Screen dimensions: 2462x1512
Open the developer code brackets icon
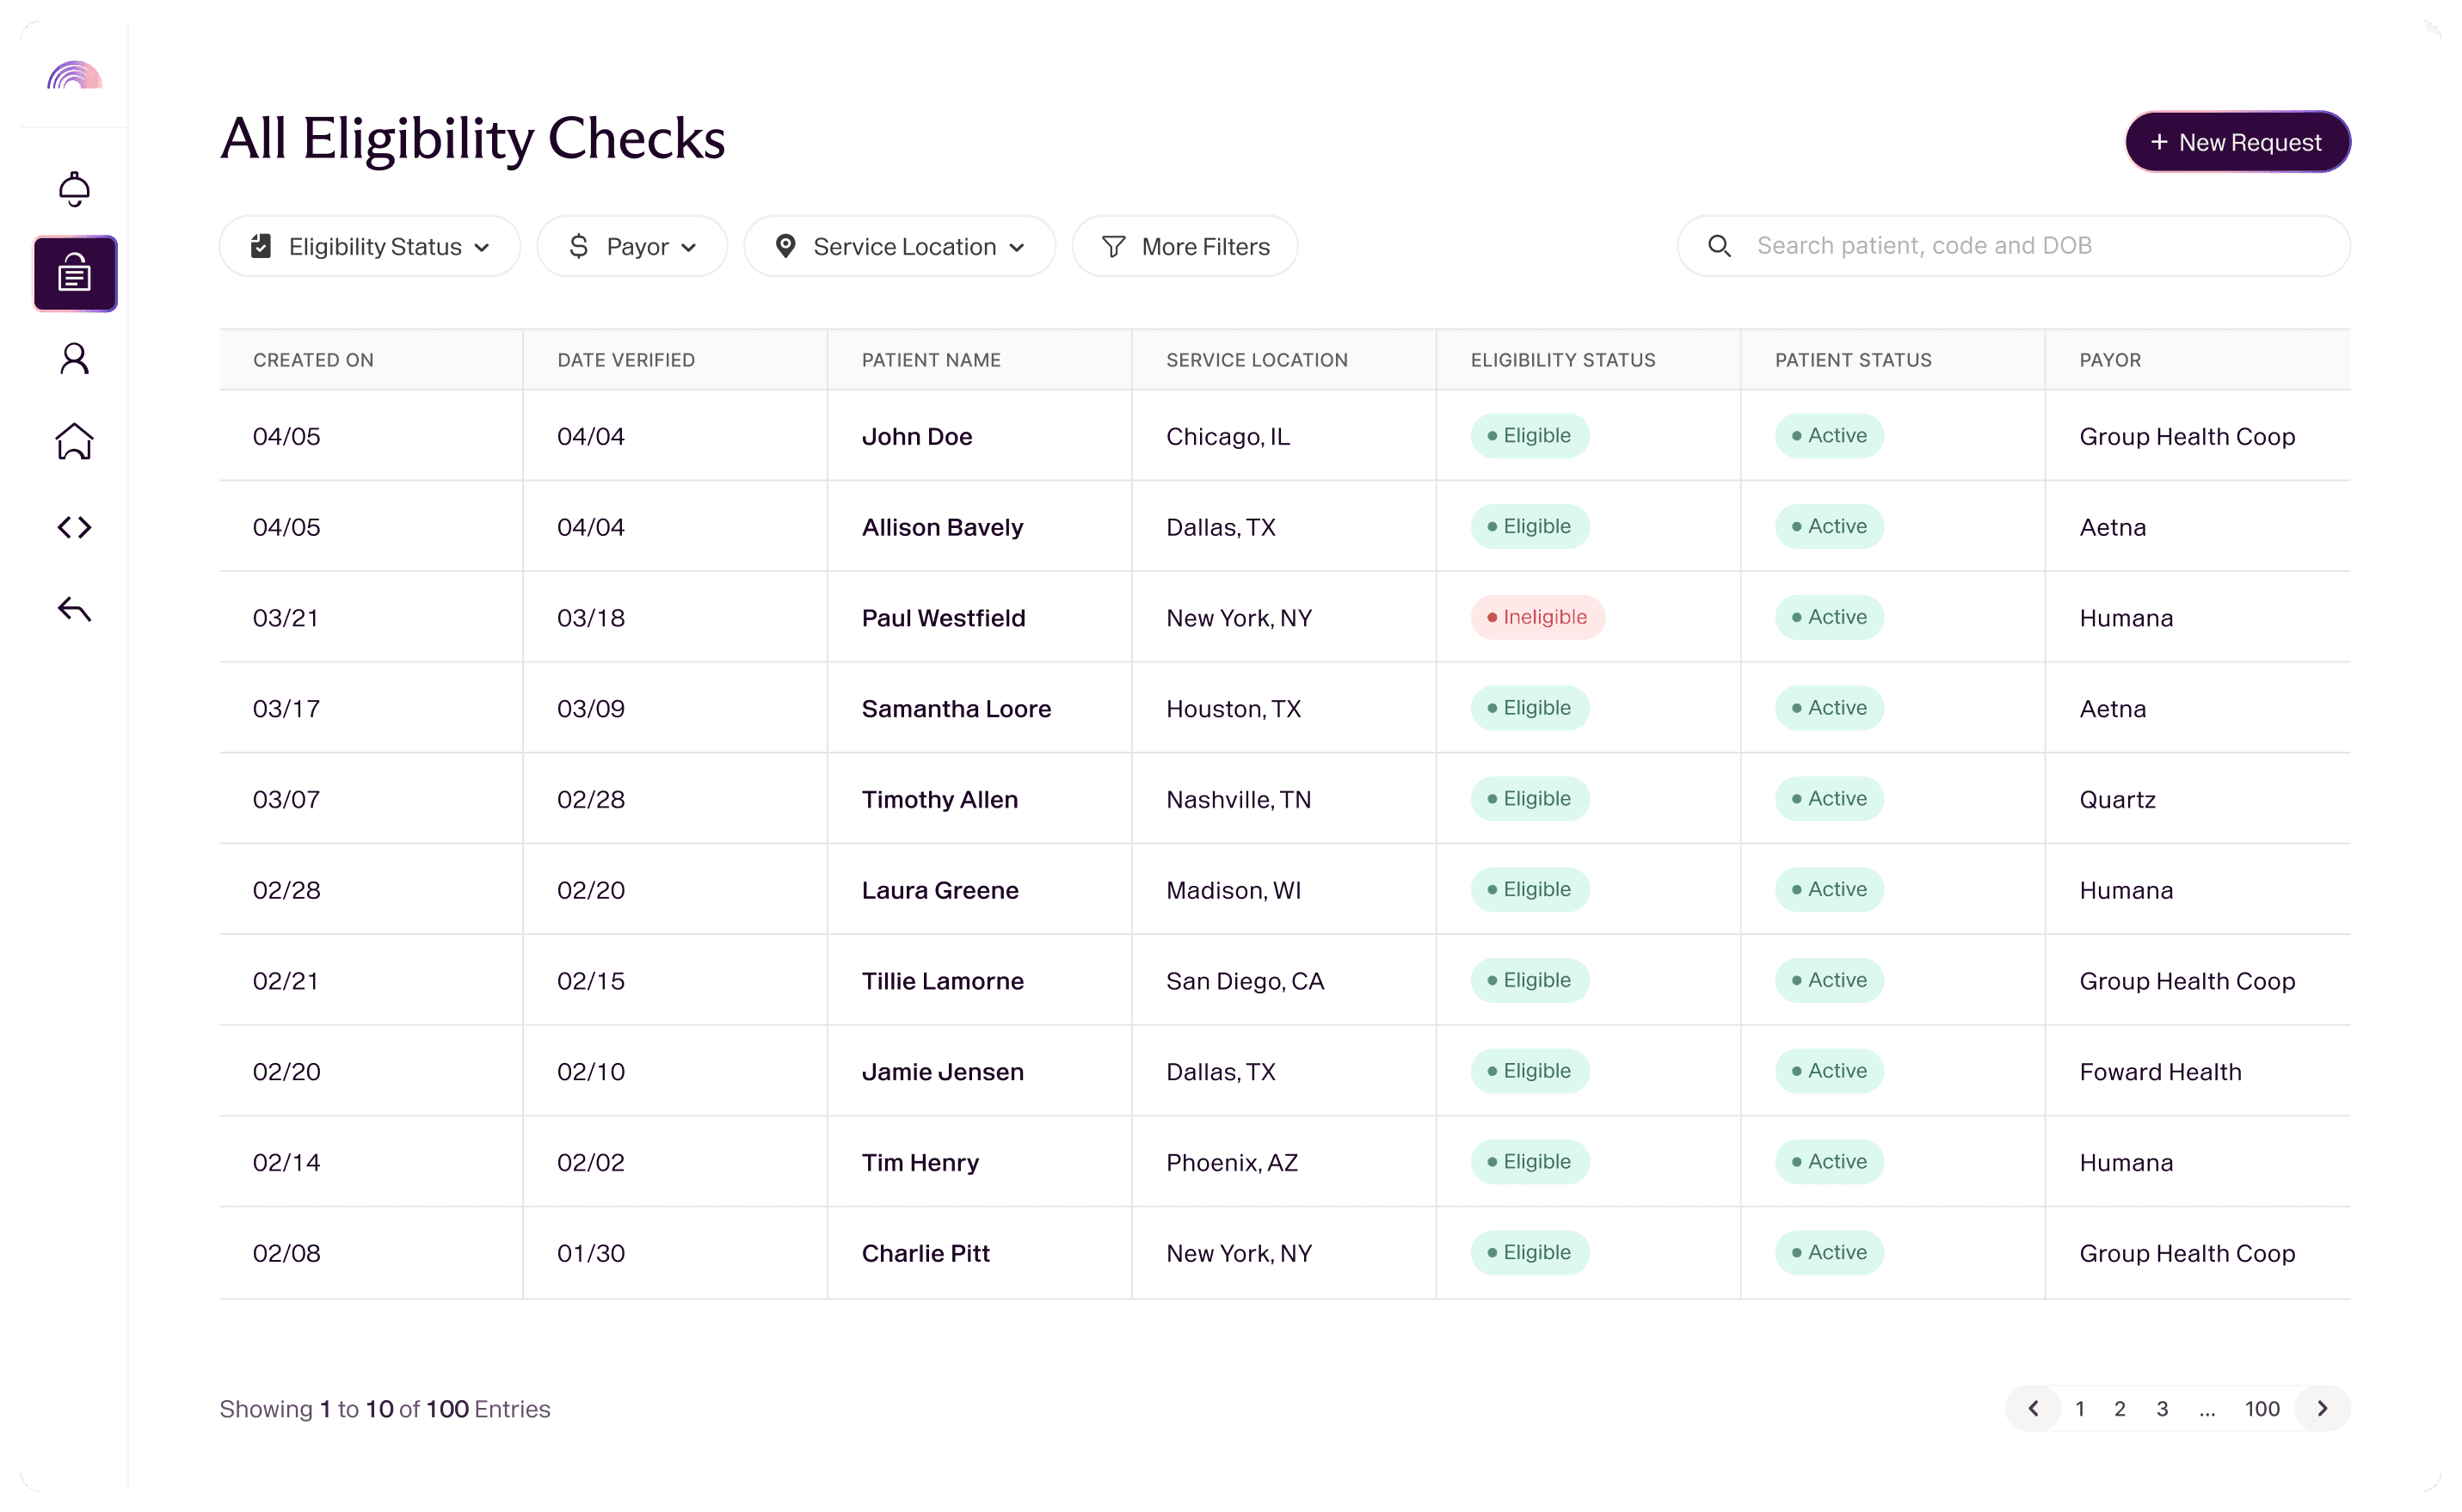point(74,527)
